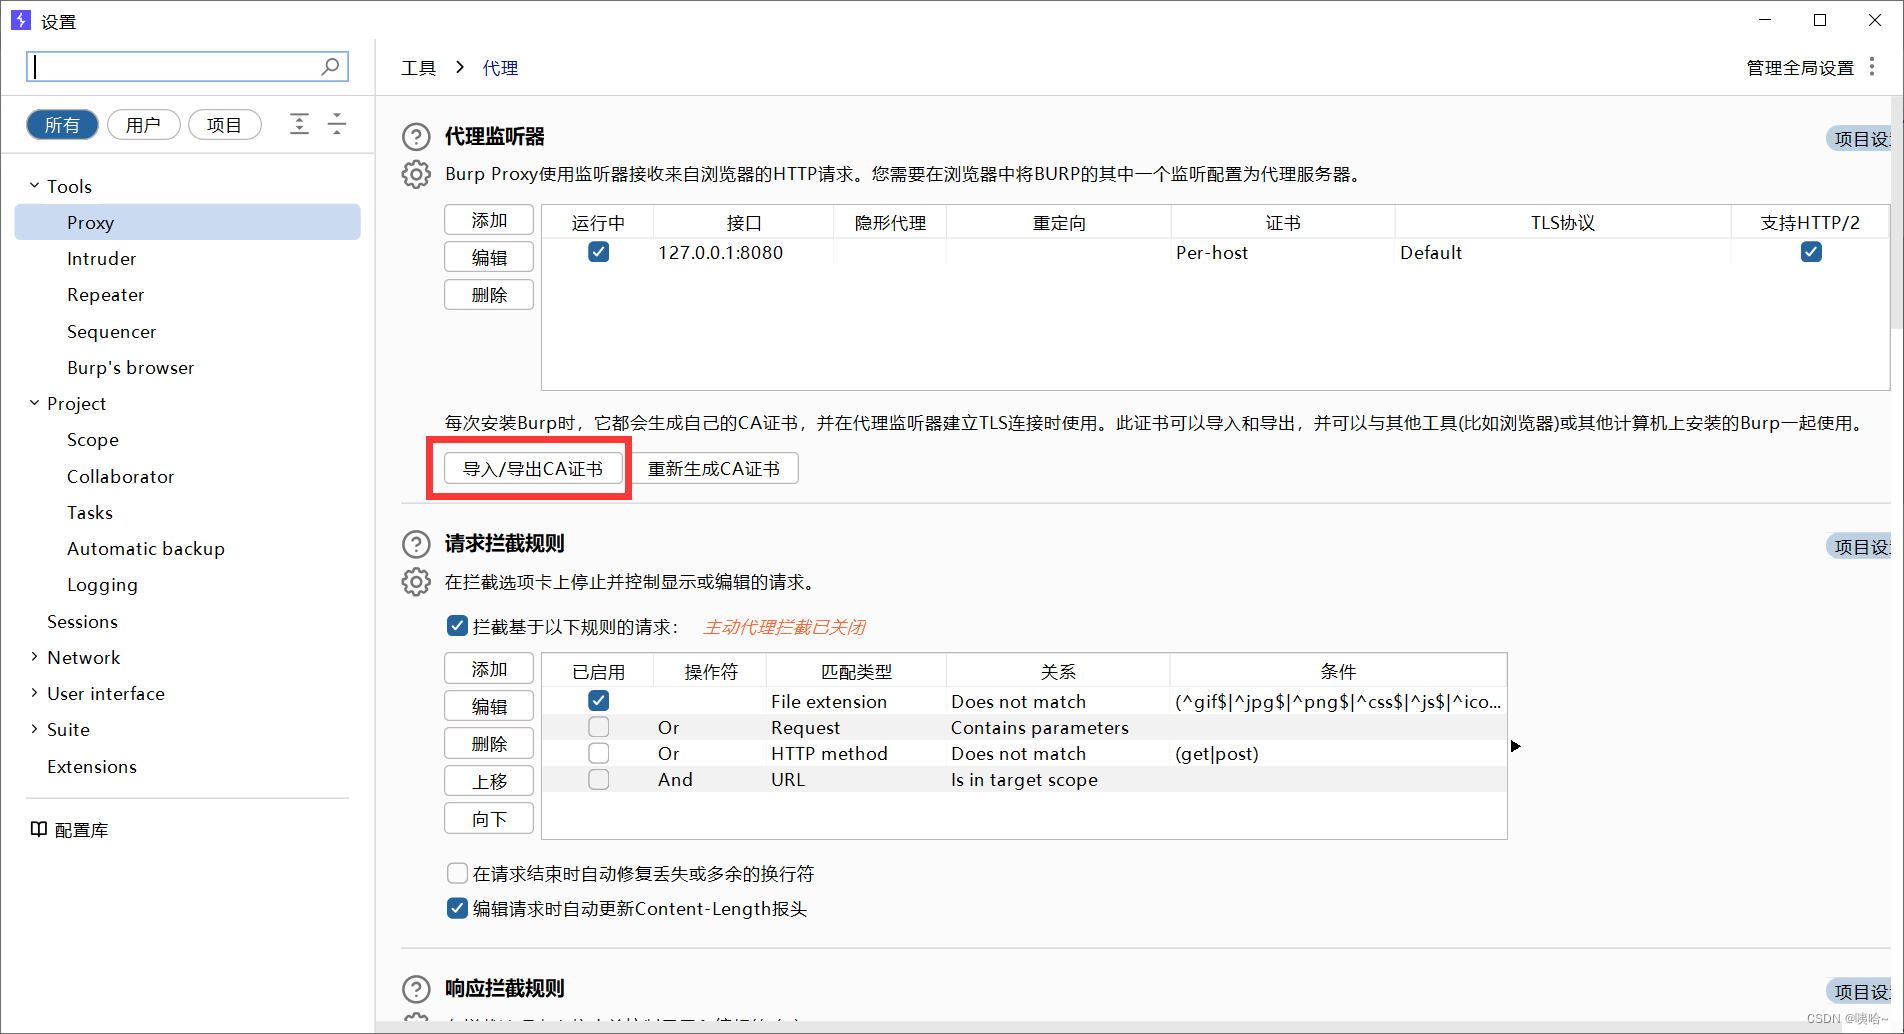Screen dimensions: 1904x1034
Task: Select Sequencer in the settings tree
Action: [111, 331]
